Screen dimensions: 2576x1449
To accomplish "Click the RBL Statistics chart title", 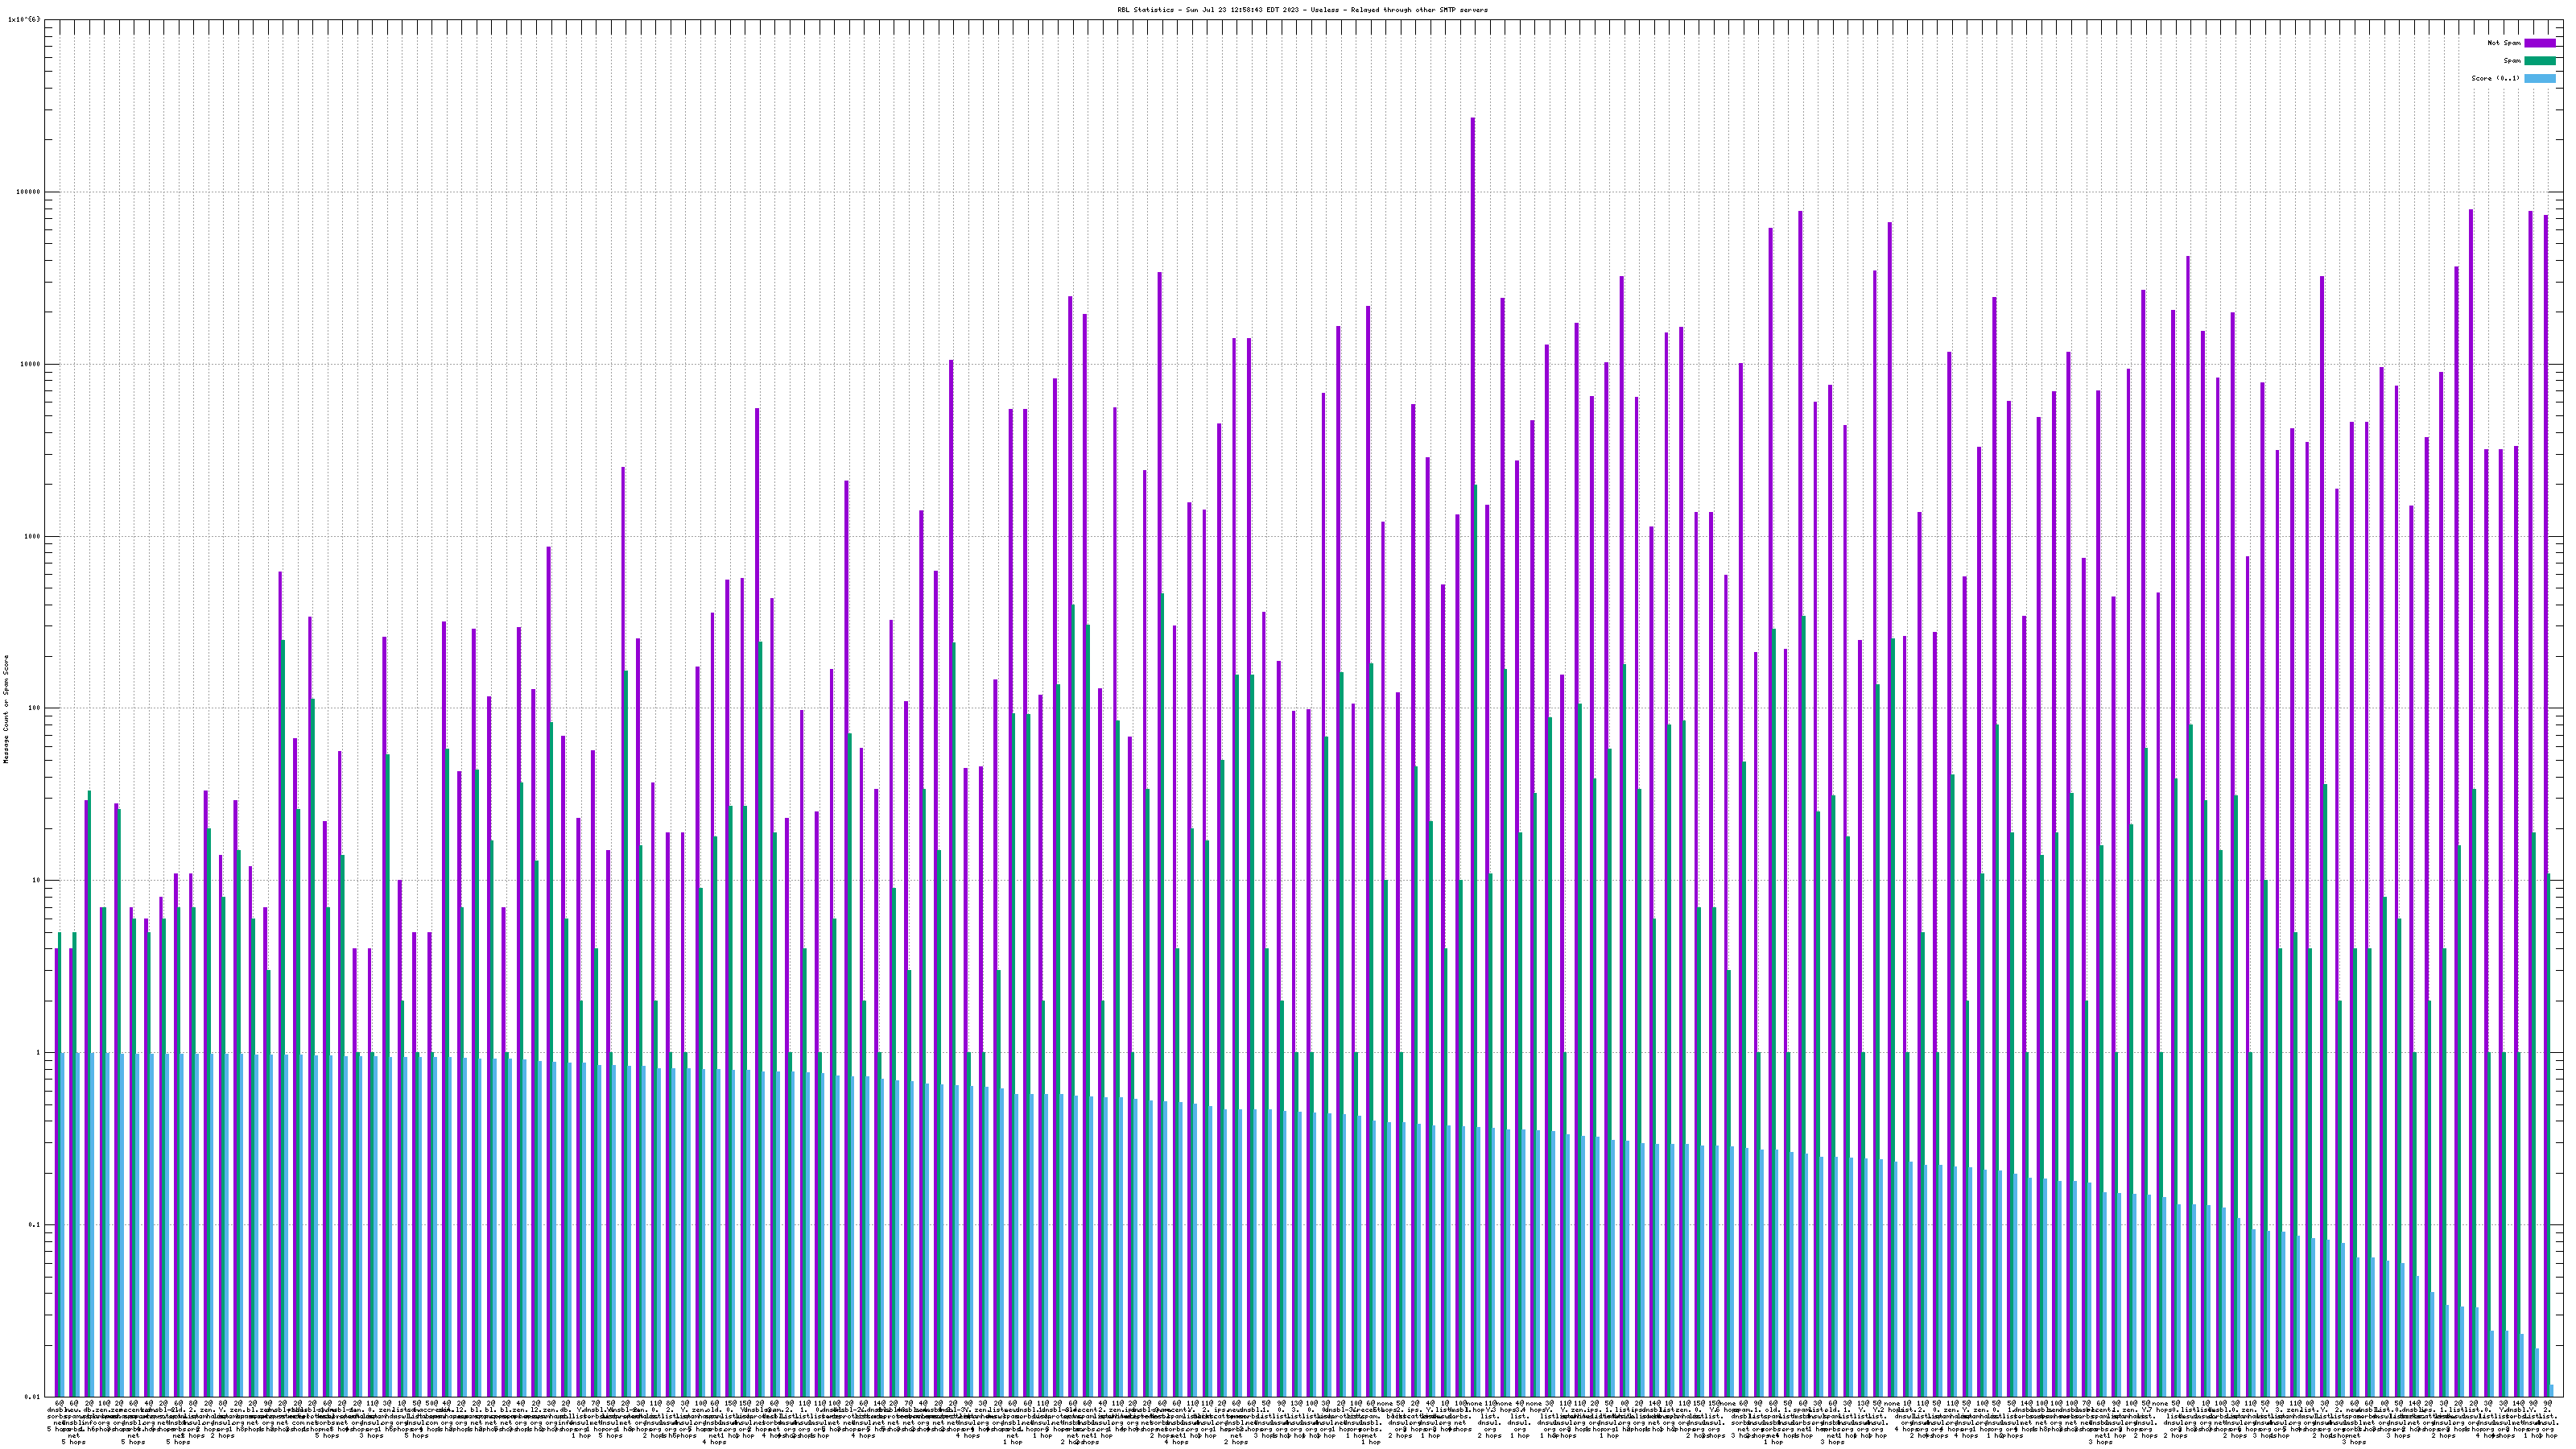I will pos(1302,10).
